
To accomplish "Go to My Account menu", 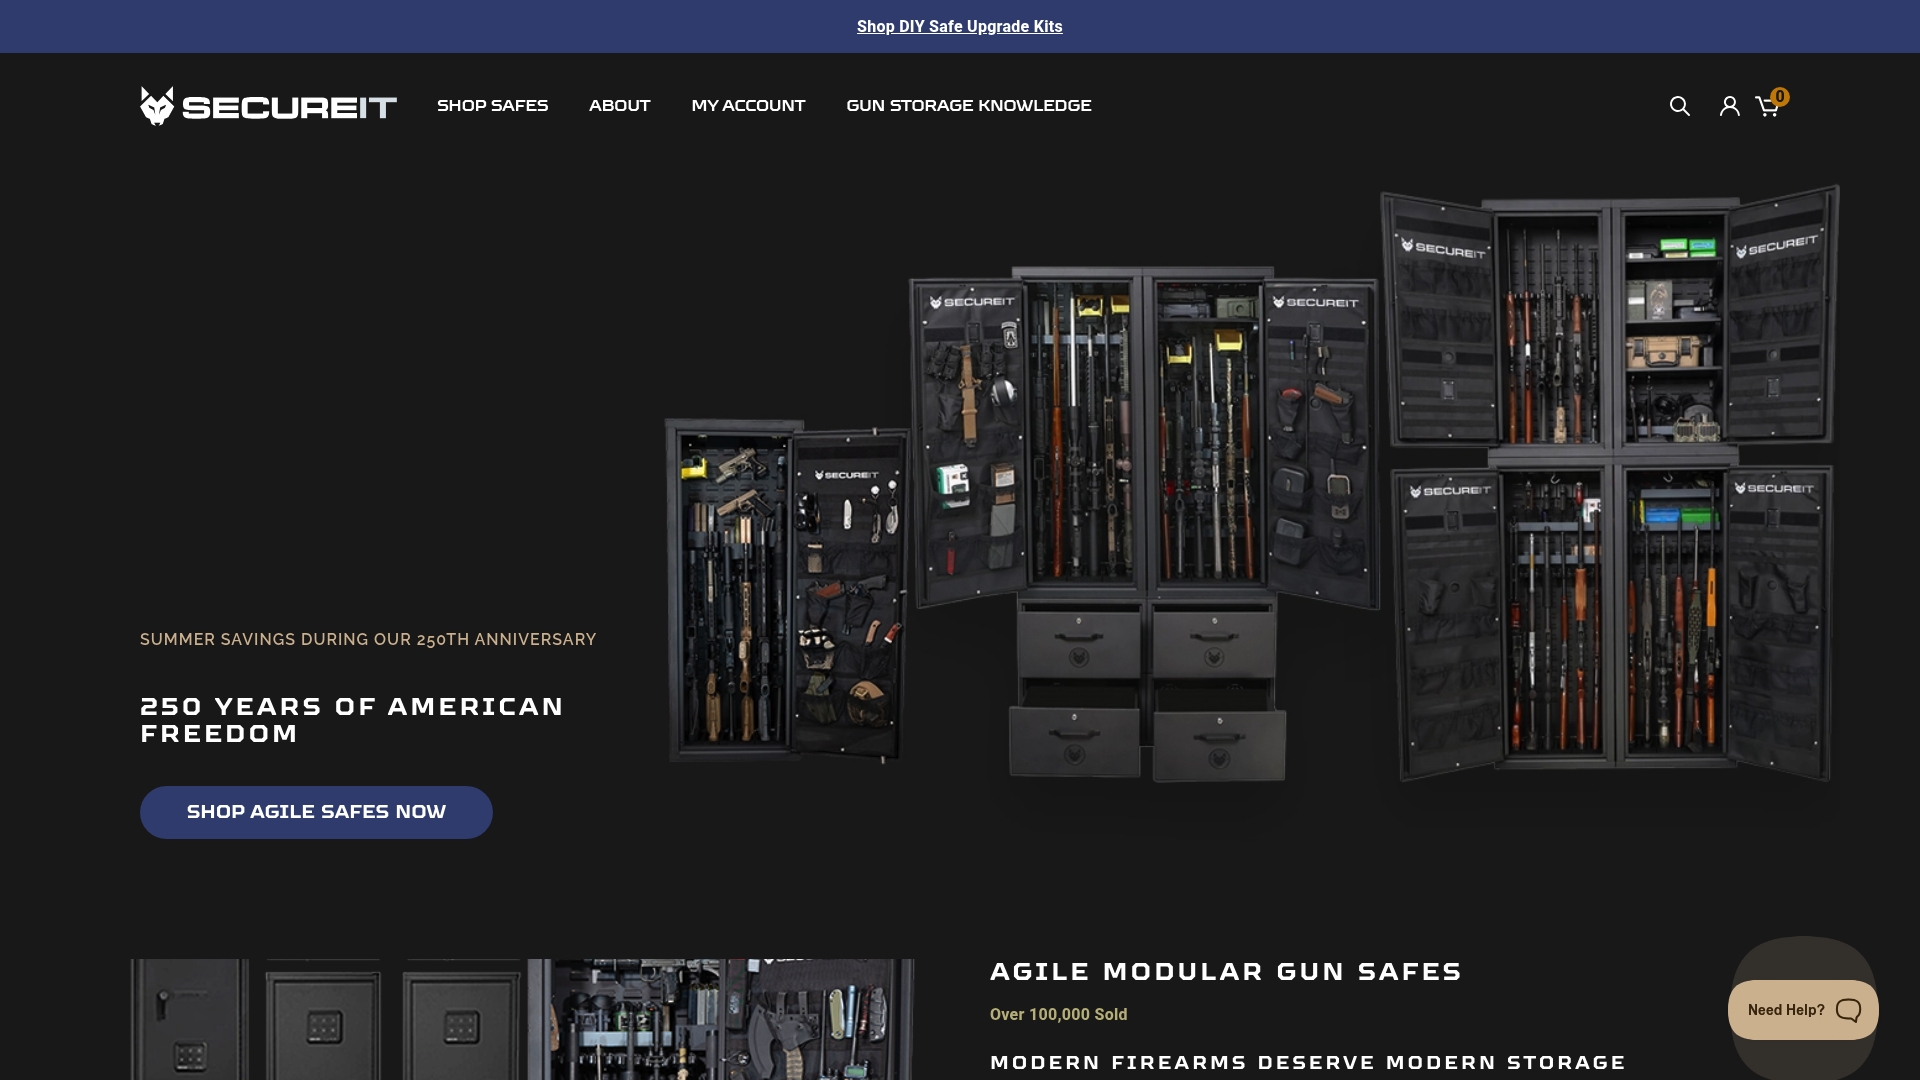I will click(748, 106).
